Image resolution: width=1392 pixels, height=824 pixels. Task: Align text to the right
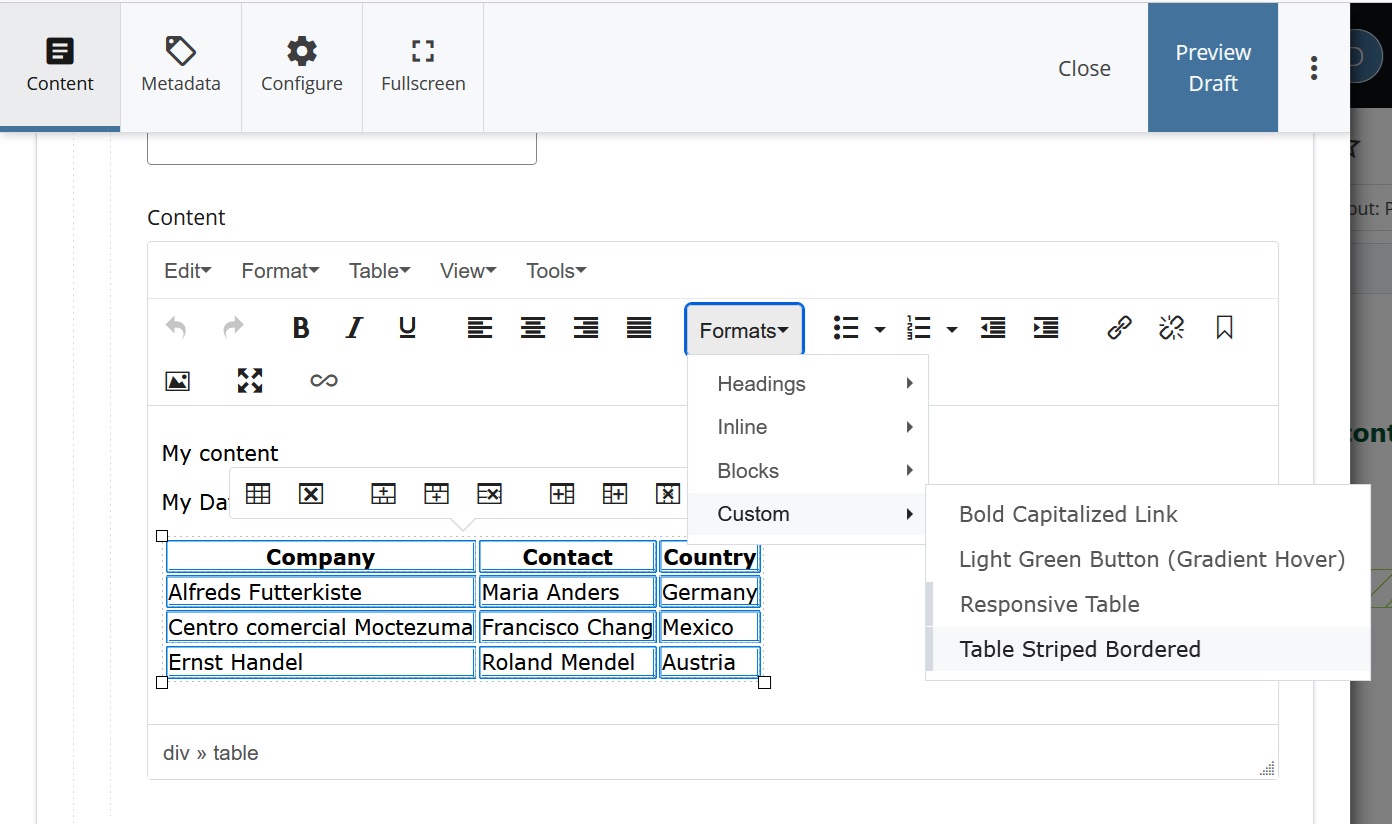[586, 328]
